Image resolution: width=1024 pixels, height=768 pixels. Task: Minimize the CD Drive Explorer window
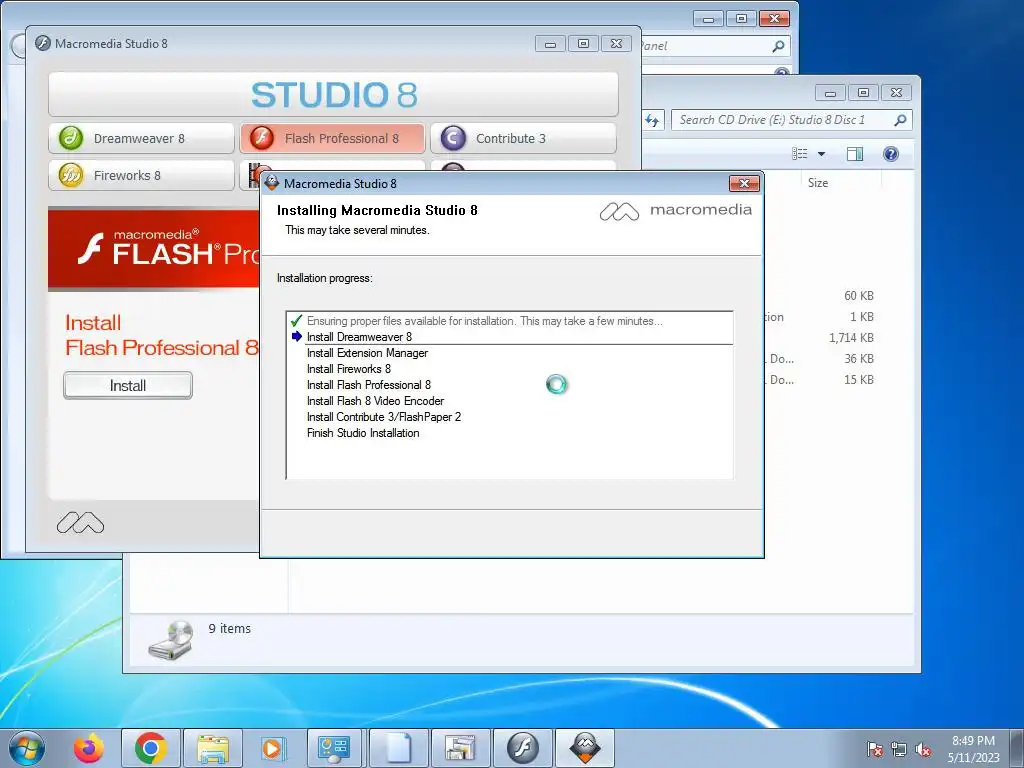tap(830, 93)
